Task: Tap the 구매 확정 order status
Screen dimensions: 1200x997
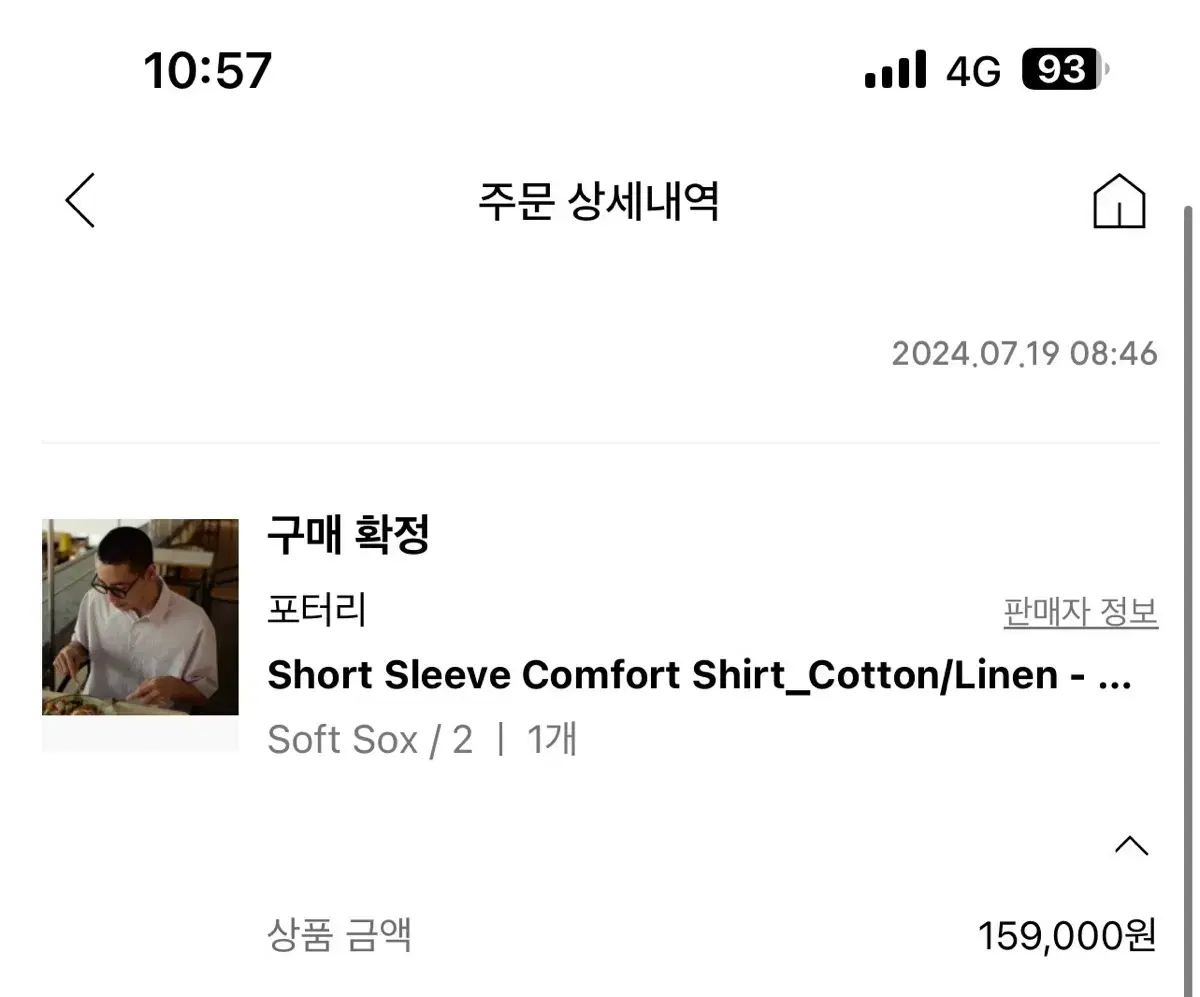Action: coord(348,536)
